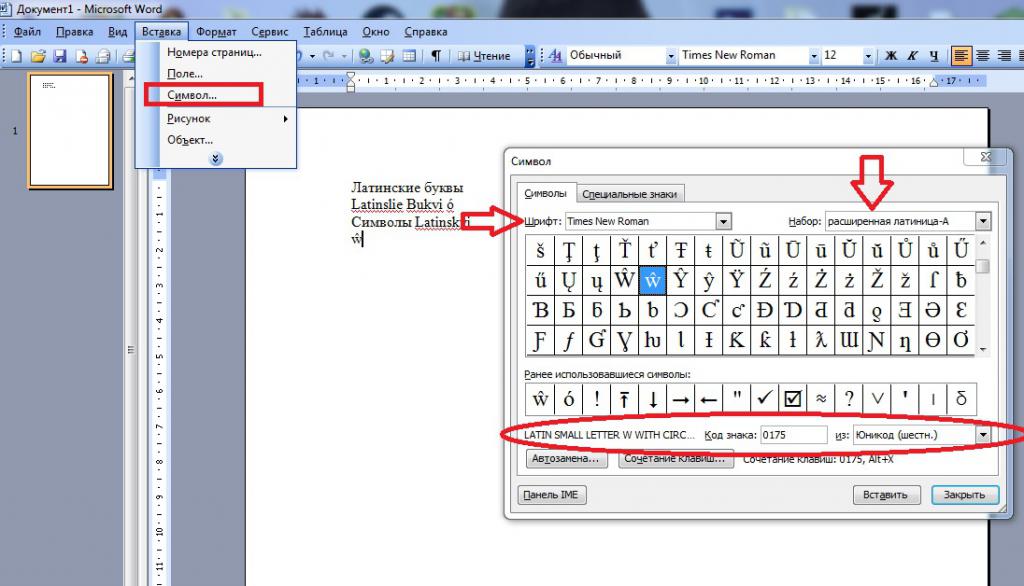
Task: Pick the ≈ approximately recent symbol
Action: pyautogui.click(x=820, y=399)
